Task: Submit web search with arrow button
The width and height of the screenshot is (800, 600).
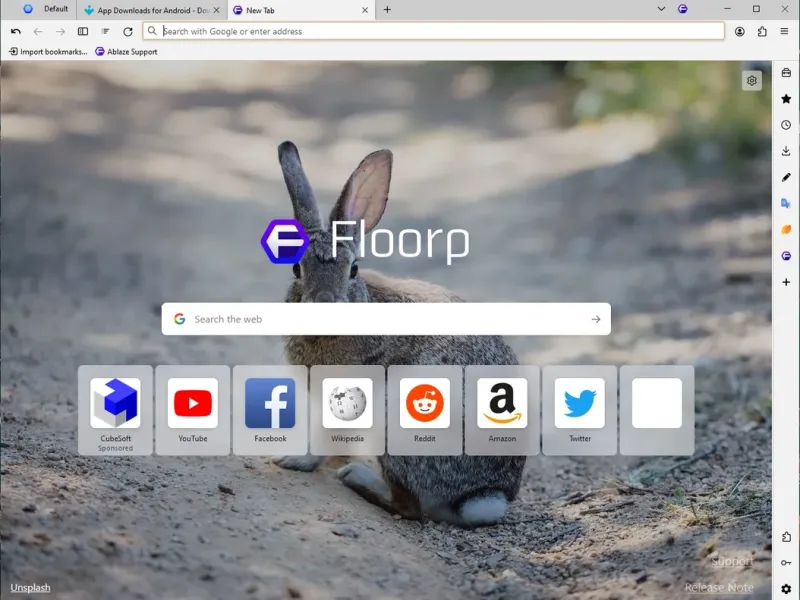Action: (x=596, y=319)
